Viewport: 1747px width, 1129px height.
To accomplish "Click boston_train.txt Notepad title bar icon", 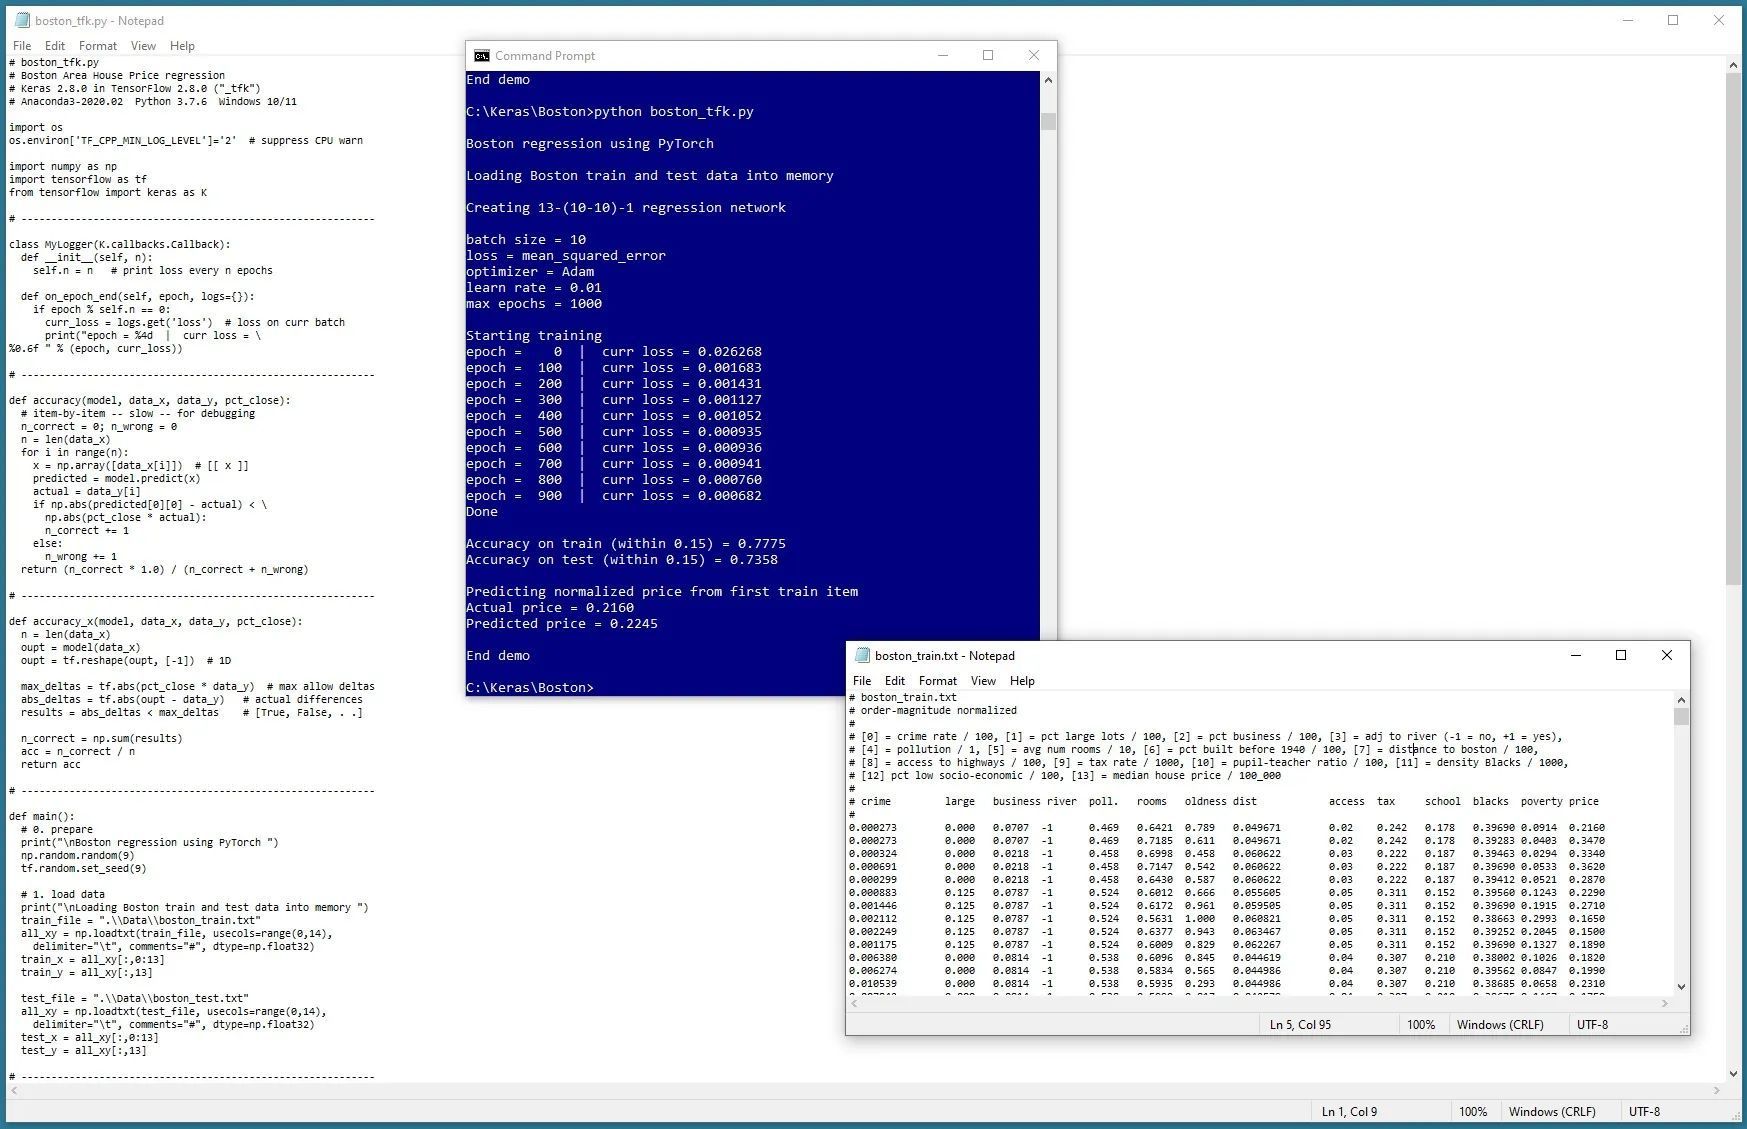I will (x=862, y=656).
